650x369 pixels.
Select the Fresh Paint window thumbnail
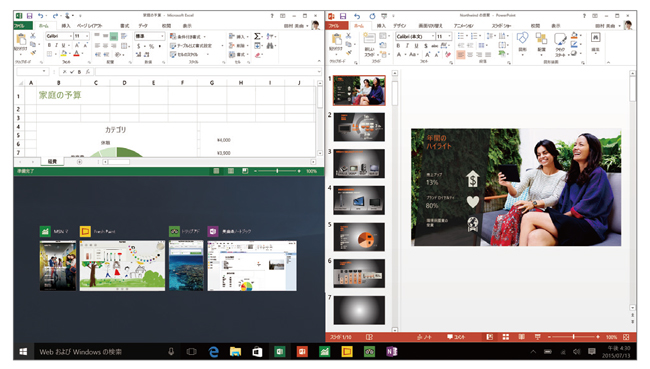pyautogui.click(x=122, y=266)
